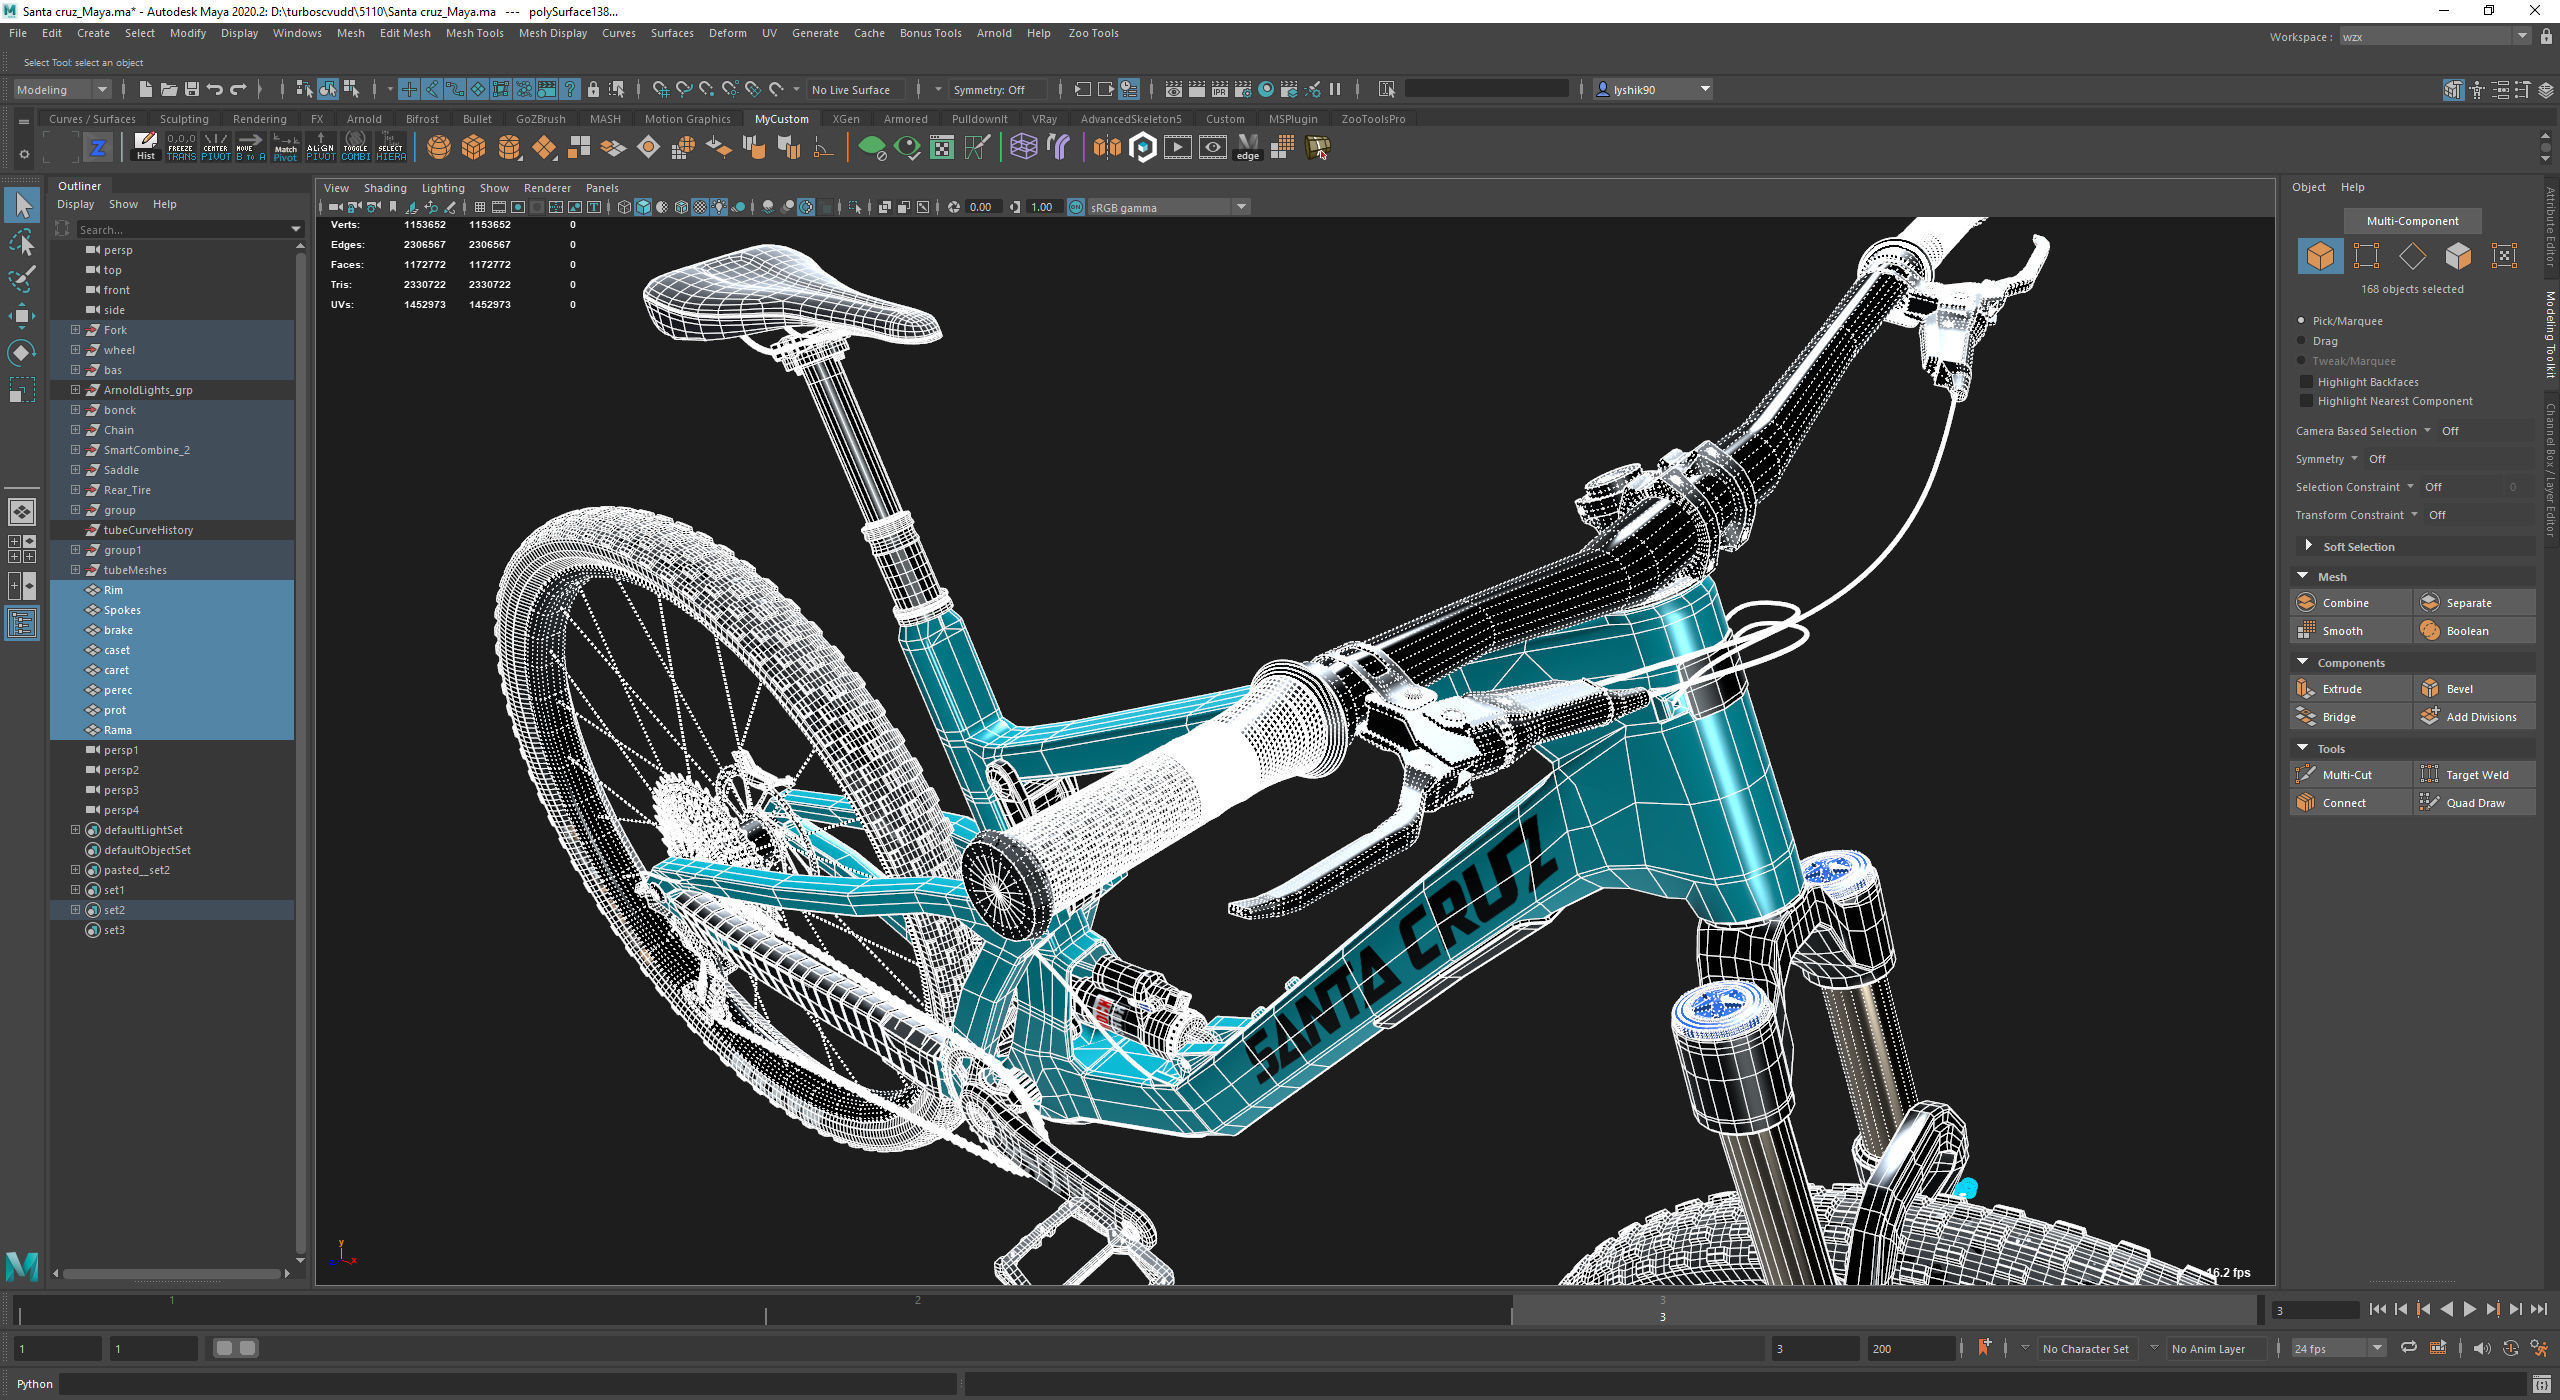Click the Toggle Combi shelf icon
The image size is (2560, 1400).
click(x=355, y=147)
